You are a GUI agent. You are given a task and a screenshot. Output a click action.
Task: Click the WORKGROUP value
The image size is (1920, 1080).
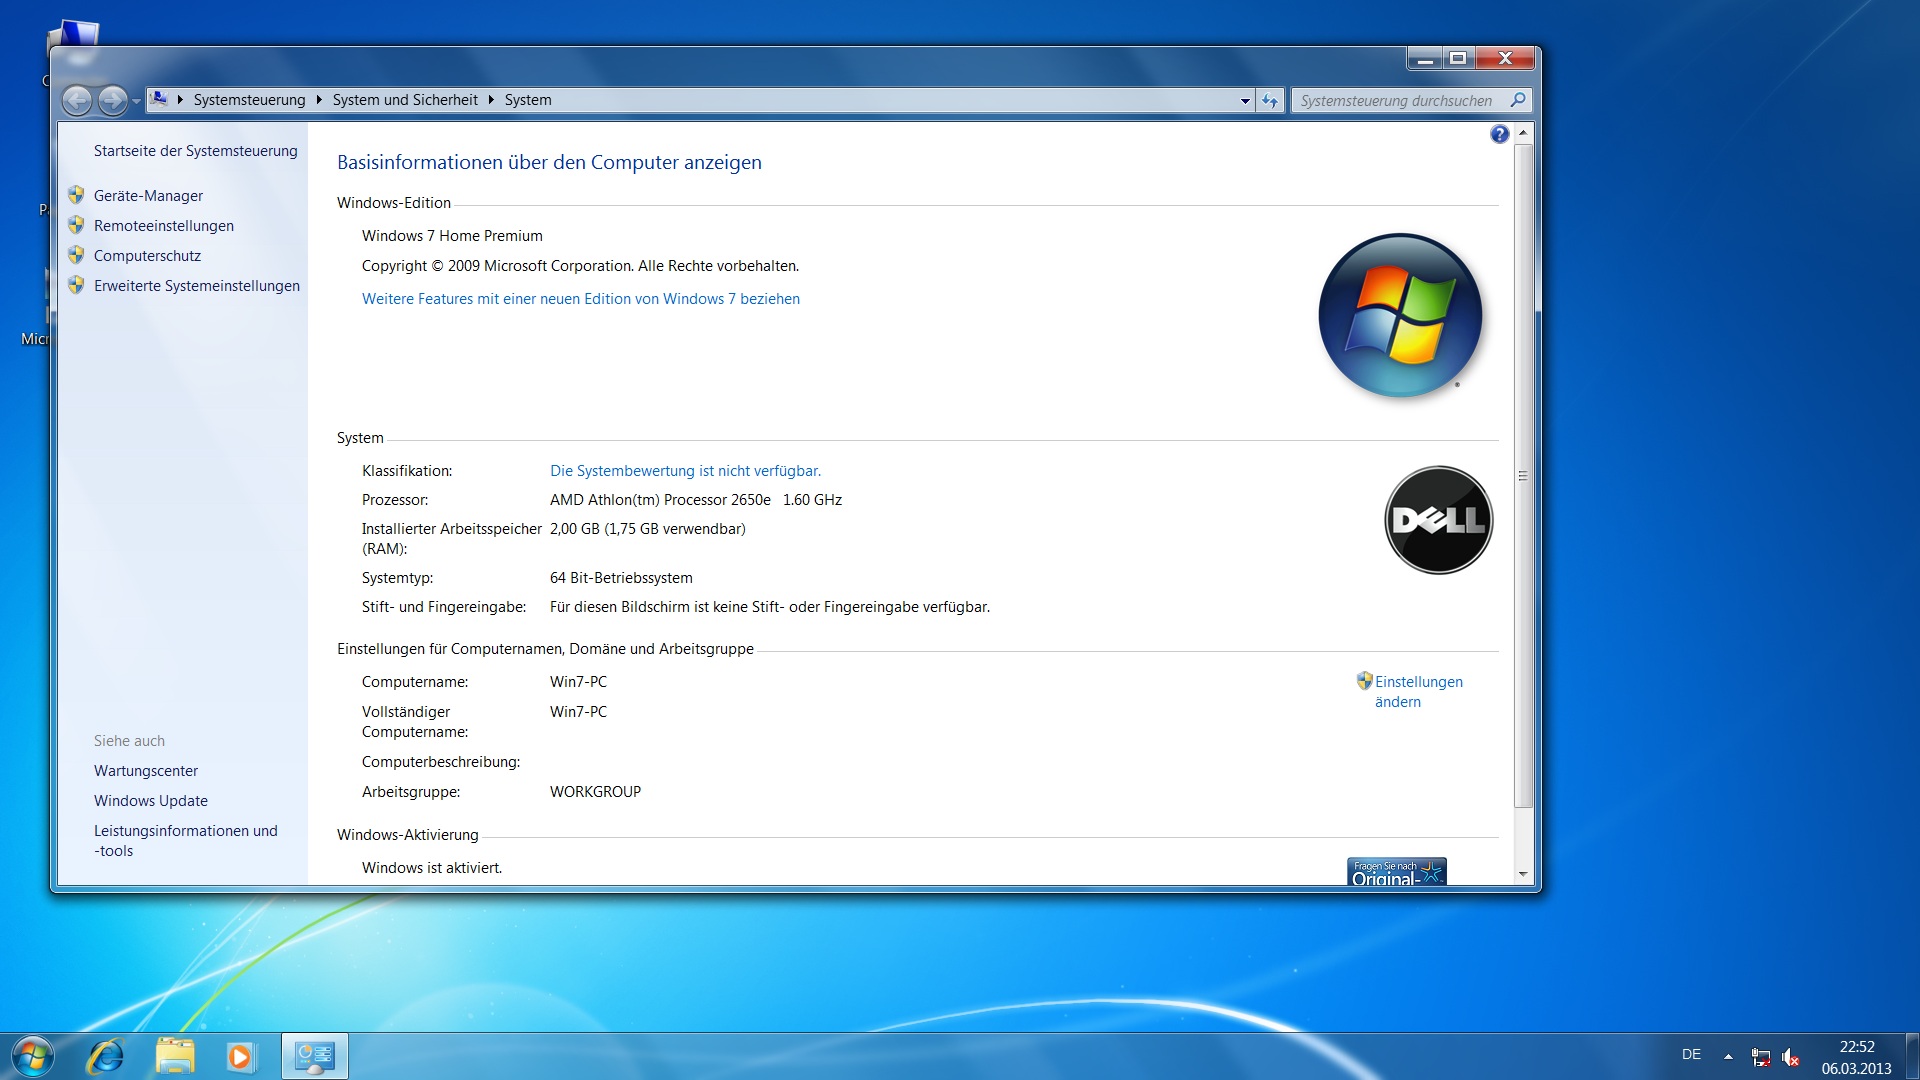(x=595, y=792)
